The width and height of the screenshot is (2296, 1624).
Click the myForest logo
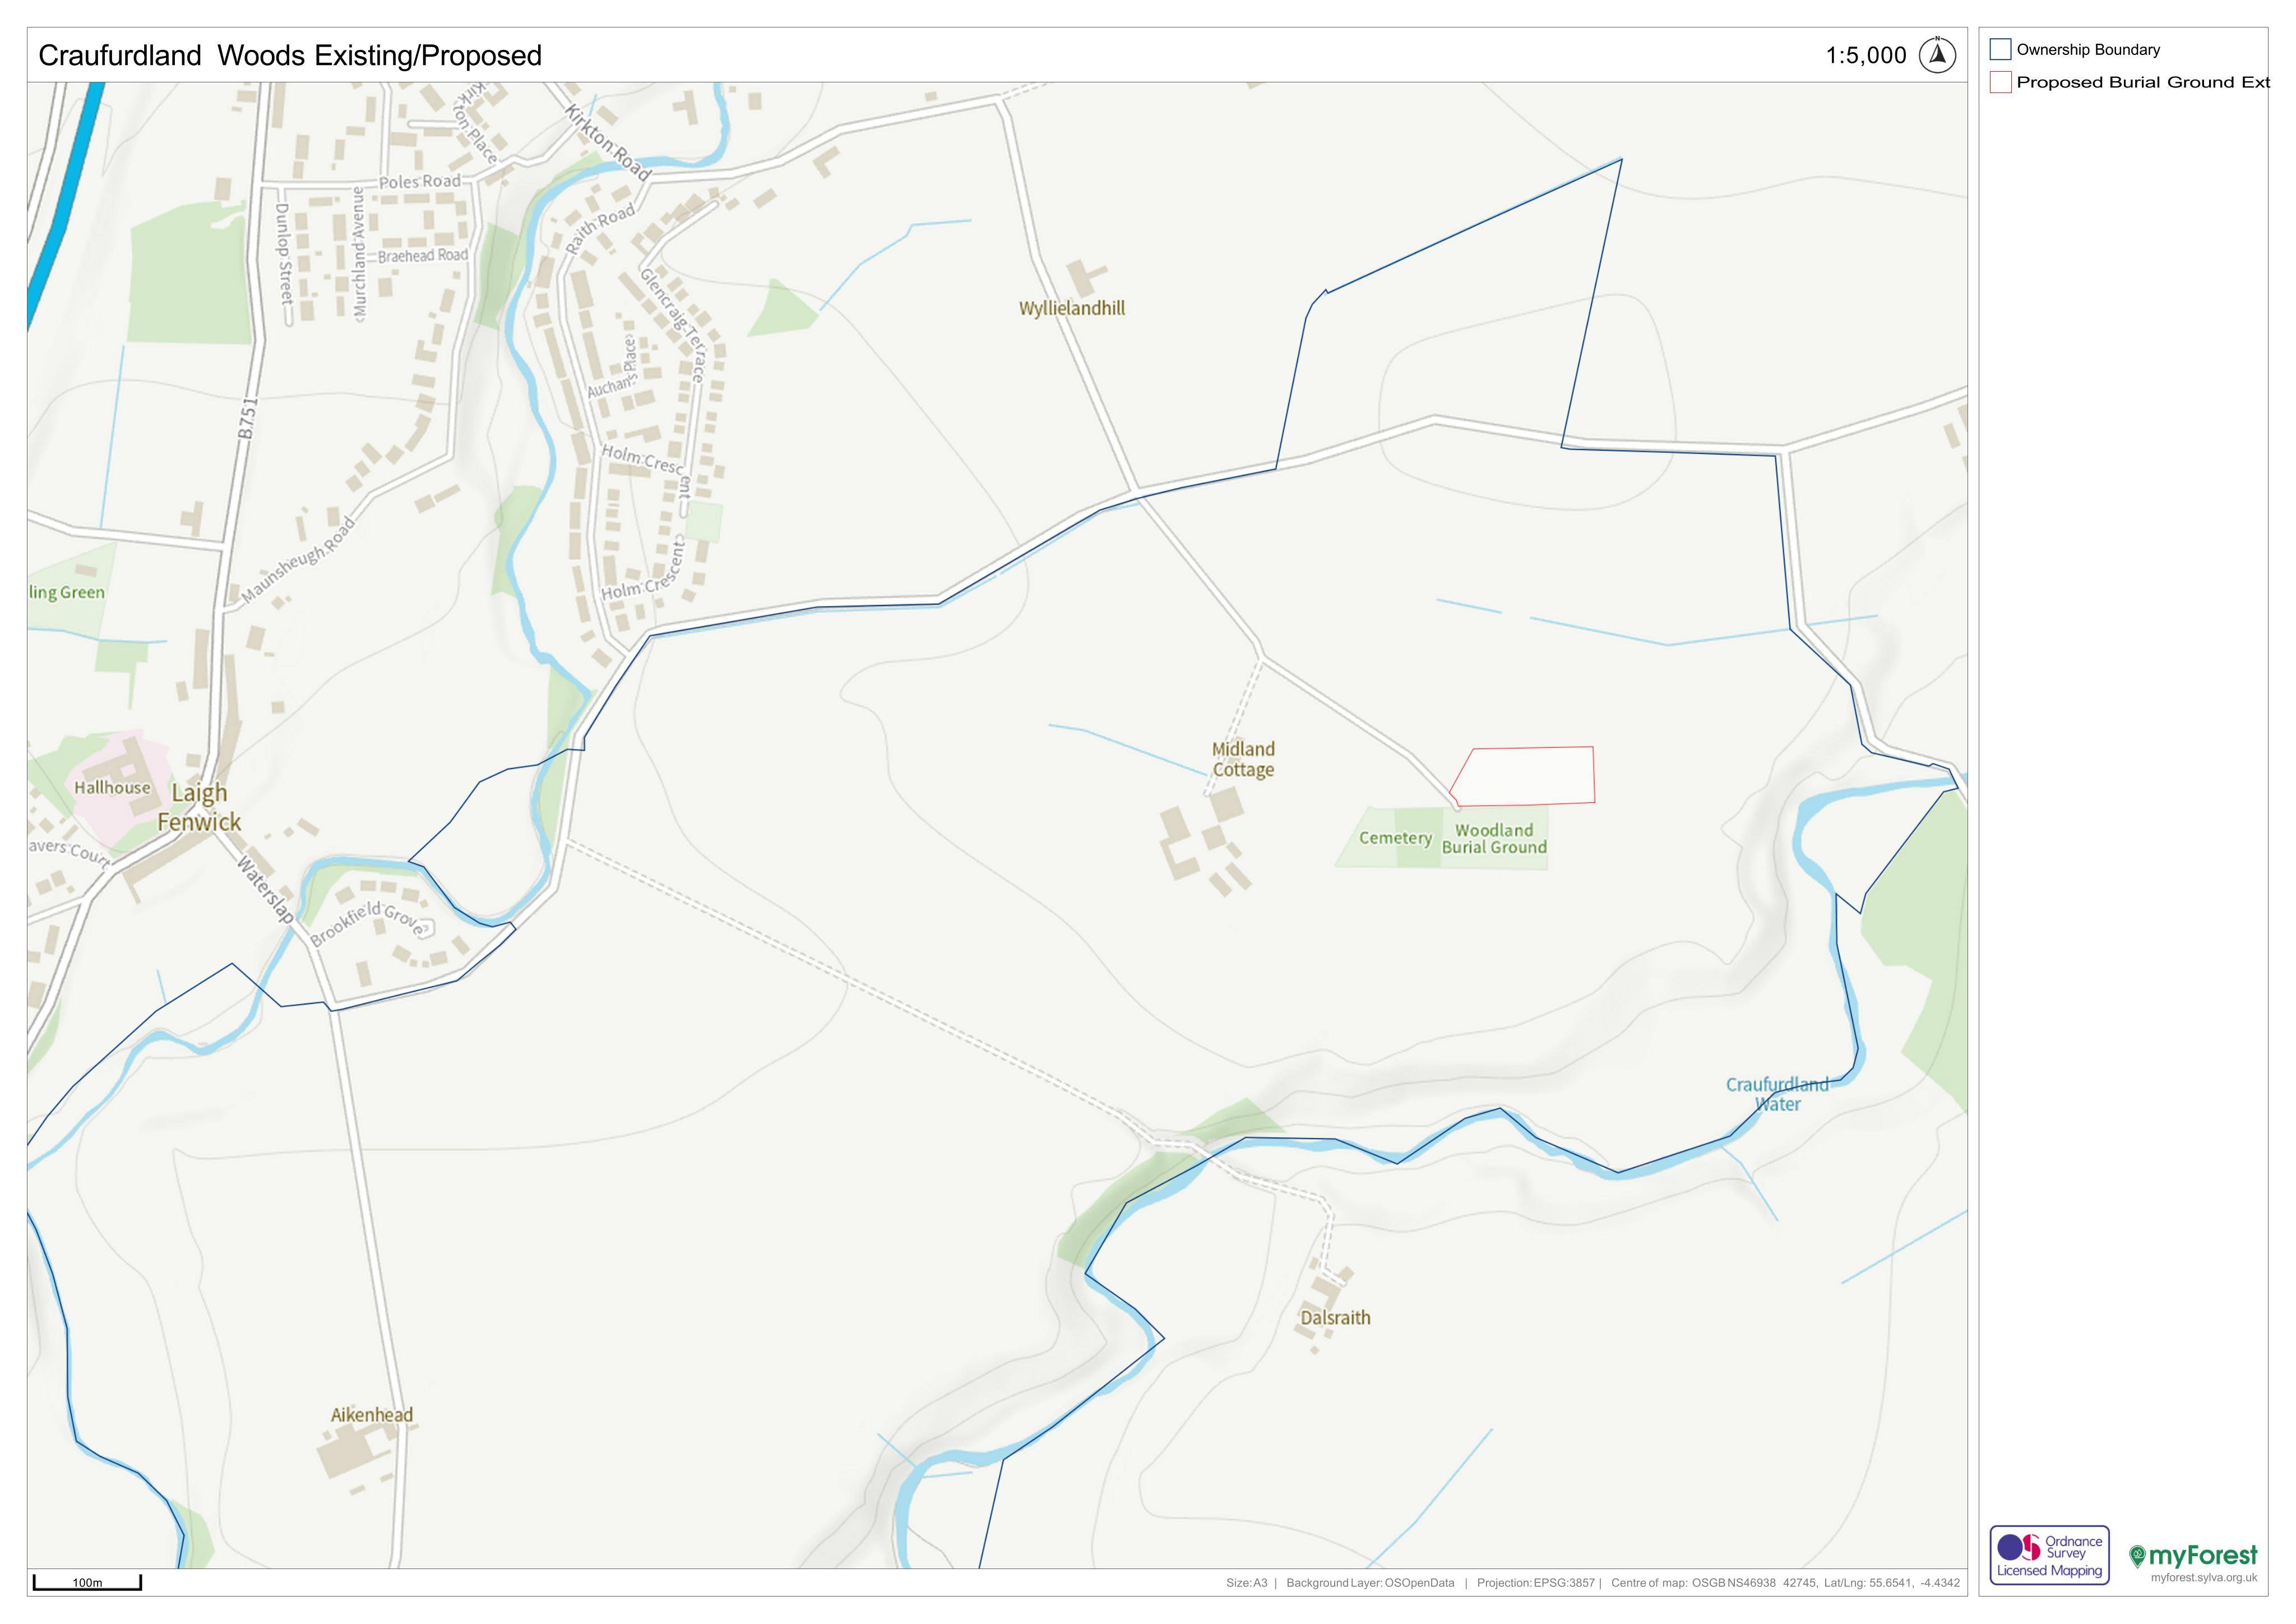pyautogui.click(x=2193, y=1555)
